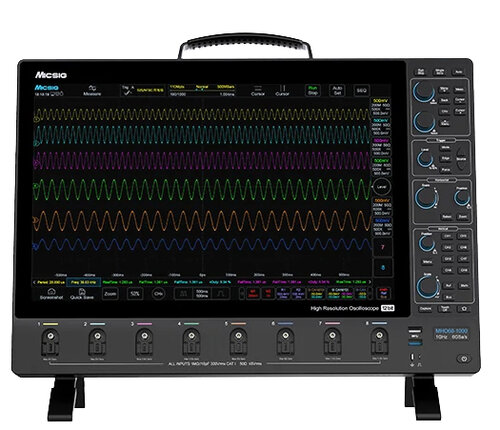
Task: Tap the on-screen Measure icon
Action: point(92,90)
